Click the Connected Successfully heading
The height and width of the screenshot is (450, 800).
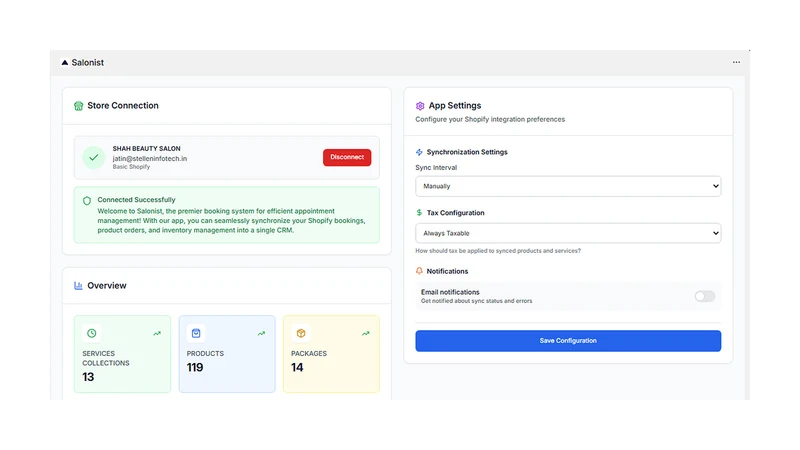point(136,199)
